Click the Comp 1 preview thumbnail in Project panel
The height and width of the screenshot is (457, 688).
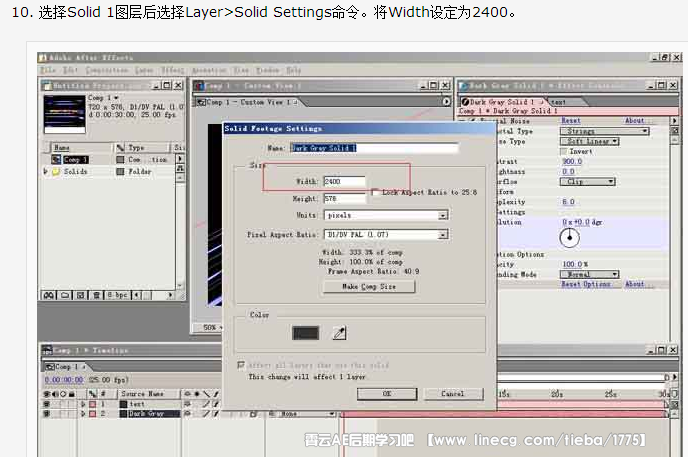(64, 114)
